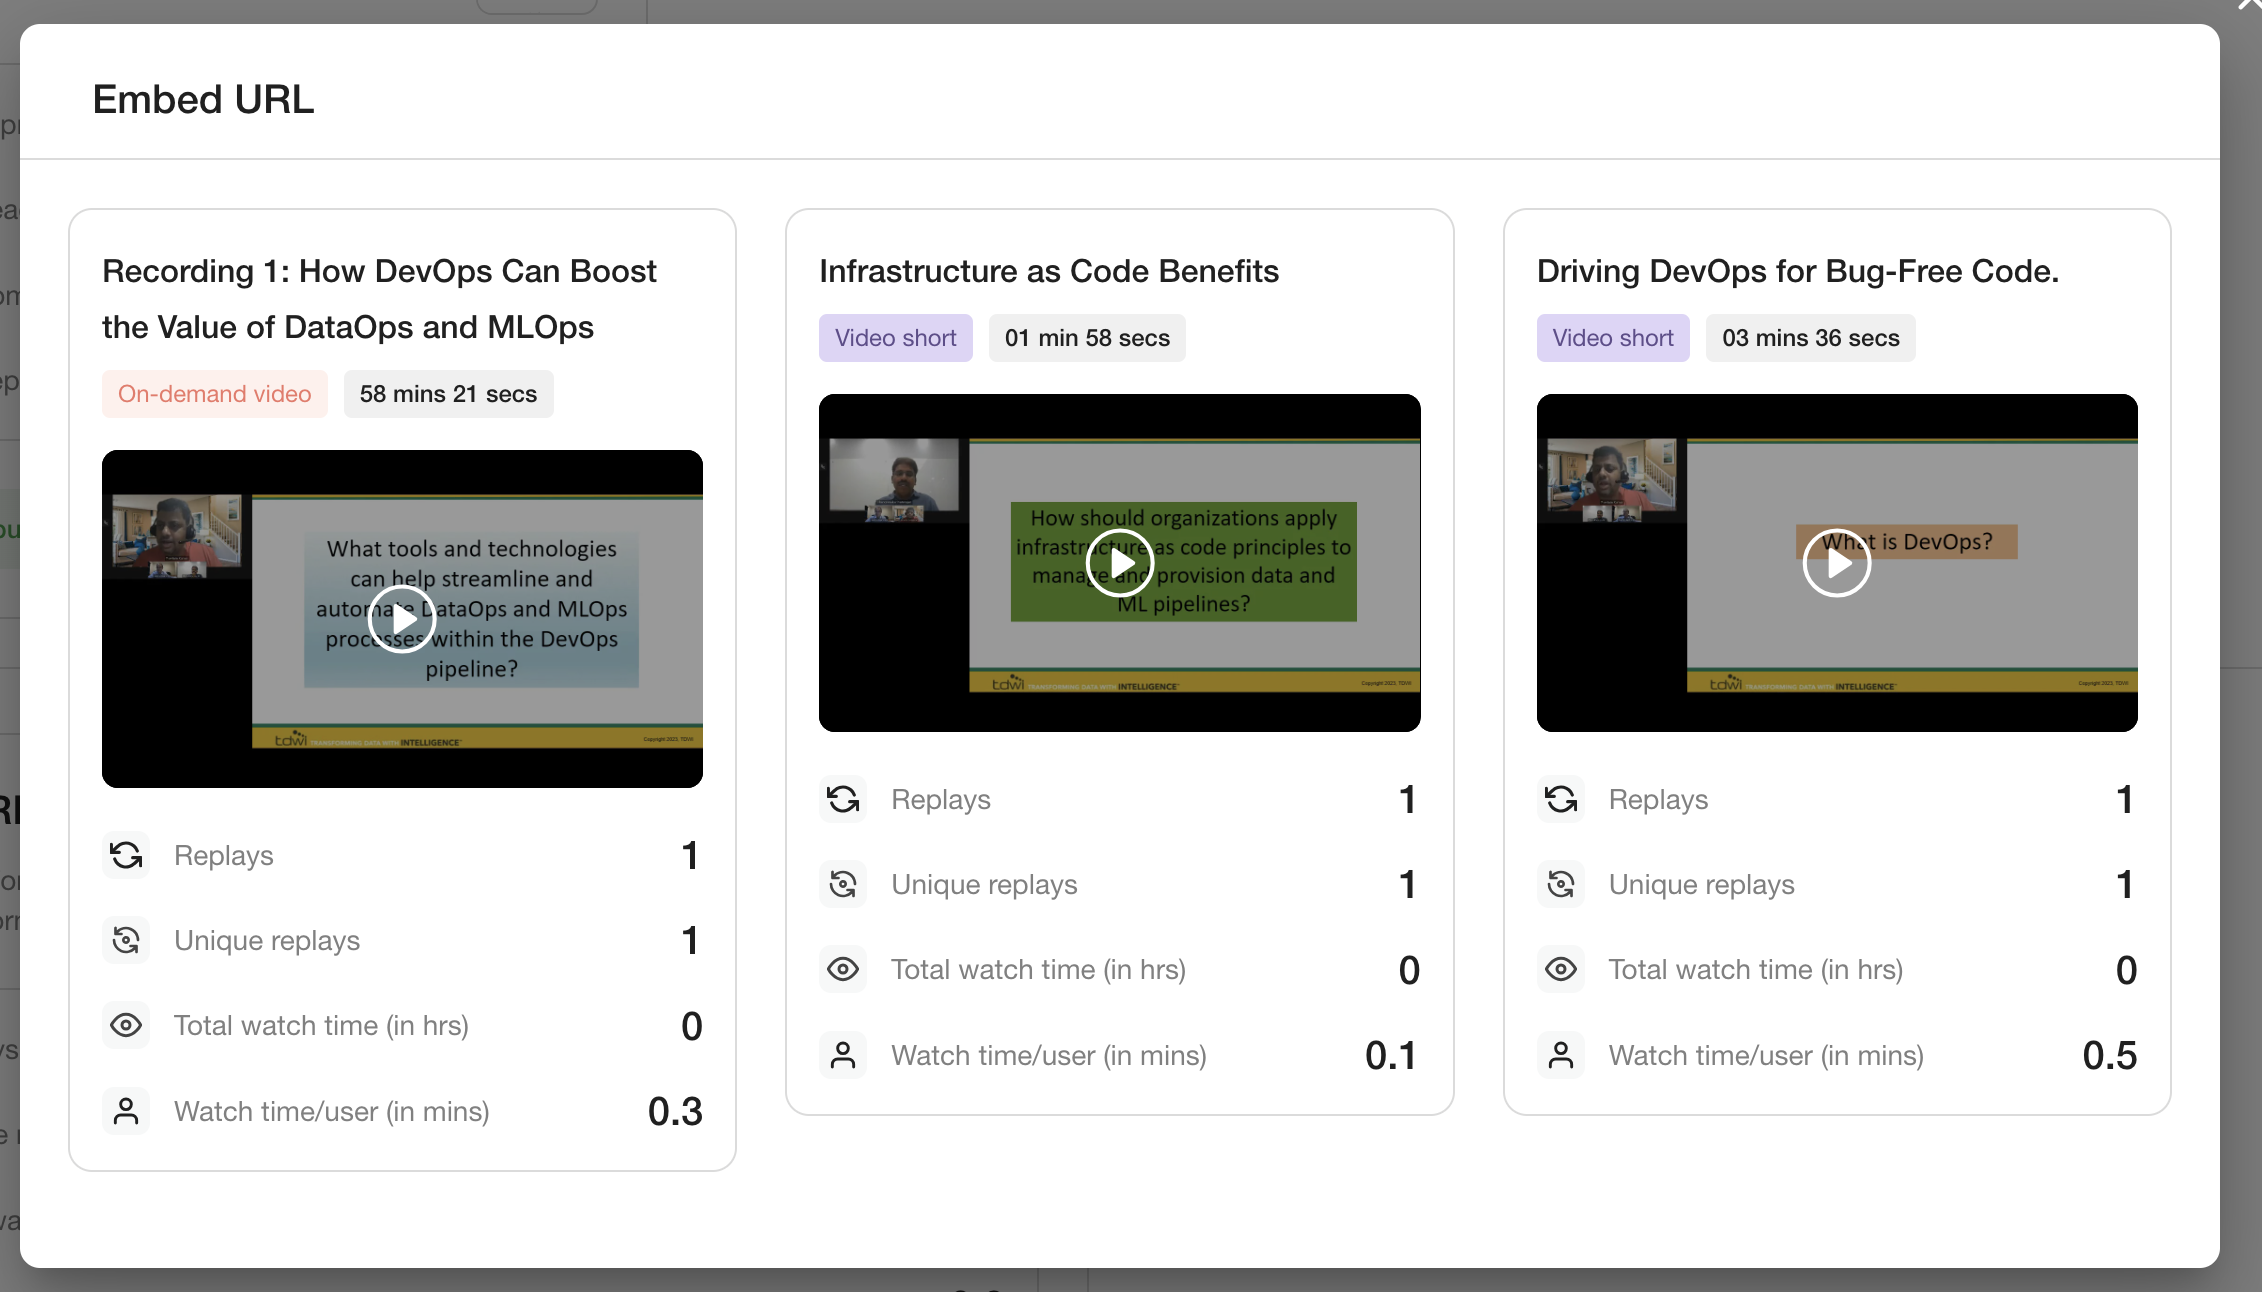Click the Replays icon in the Driving DevOps card

tap(1560, 799)
